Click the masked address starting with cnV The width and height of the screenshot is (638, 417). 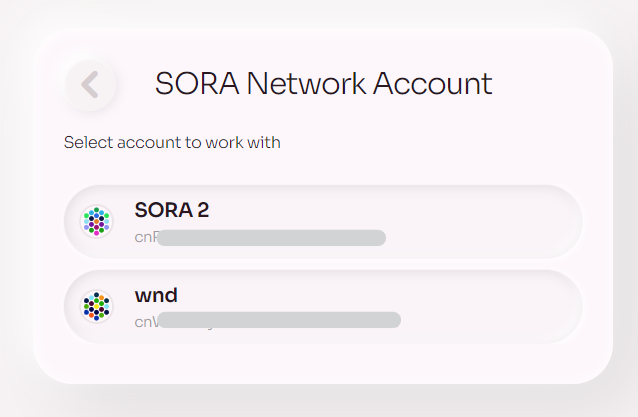(268, 321)
